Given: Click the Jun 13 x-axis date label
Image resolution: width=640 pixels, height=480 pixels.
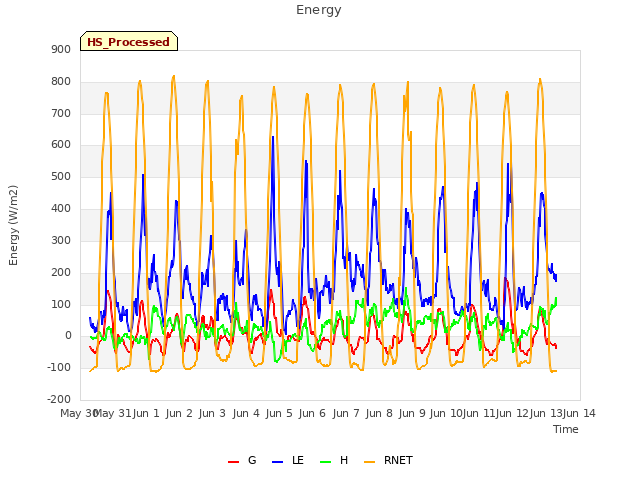Looking at the screenshot, I should coord(546,413).
